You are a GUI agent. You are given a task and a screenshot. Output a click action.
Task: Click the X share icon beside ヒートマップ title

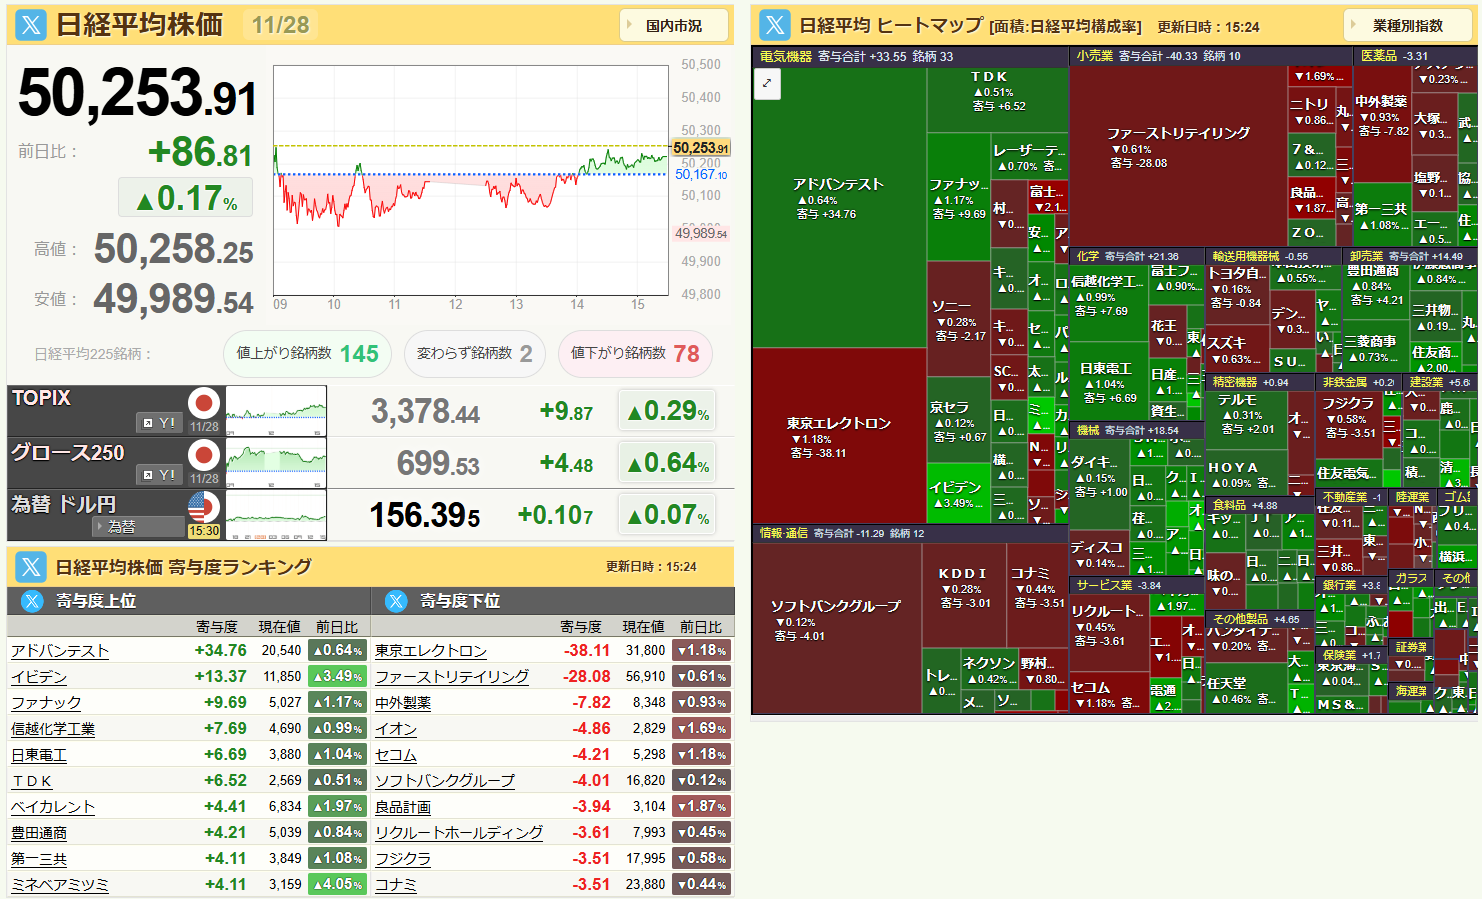tap(775, 25)
